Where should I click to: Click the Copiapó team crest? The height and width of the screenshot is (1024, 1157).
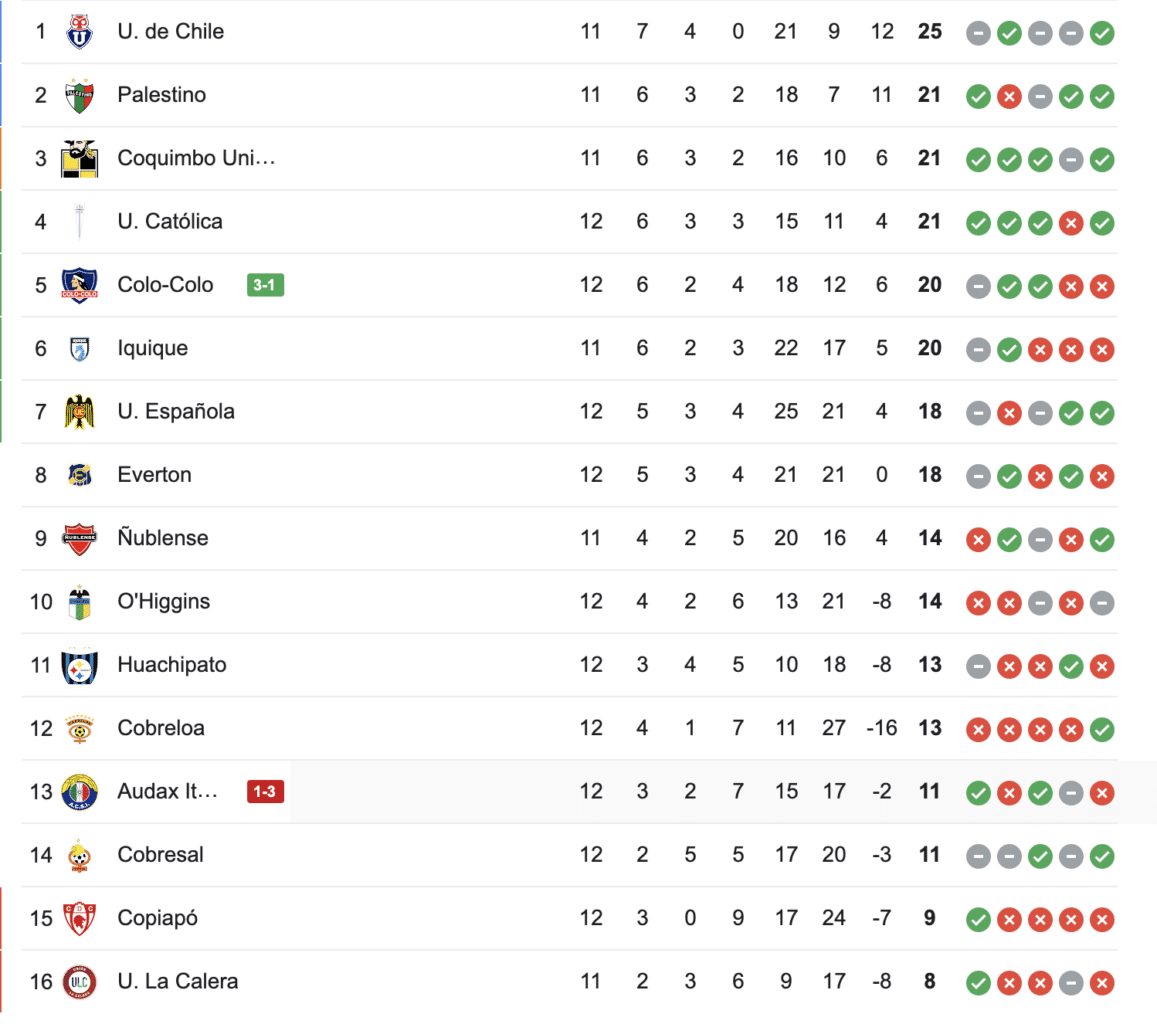click(79, 919)
